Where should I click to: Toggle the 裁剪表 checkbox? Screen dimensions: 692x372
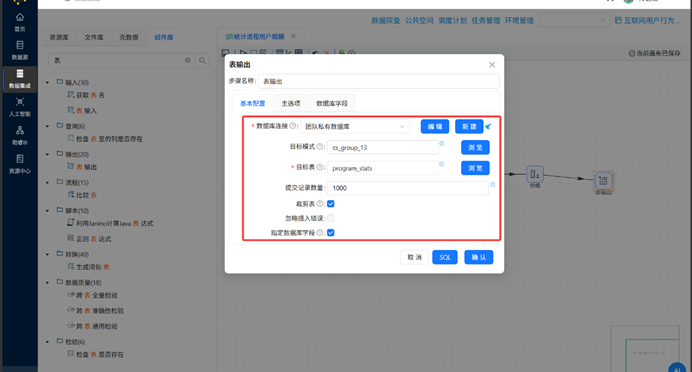[331, 204]
